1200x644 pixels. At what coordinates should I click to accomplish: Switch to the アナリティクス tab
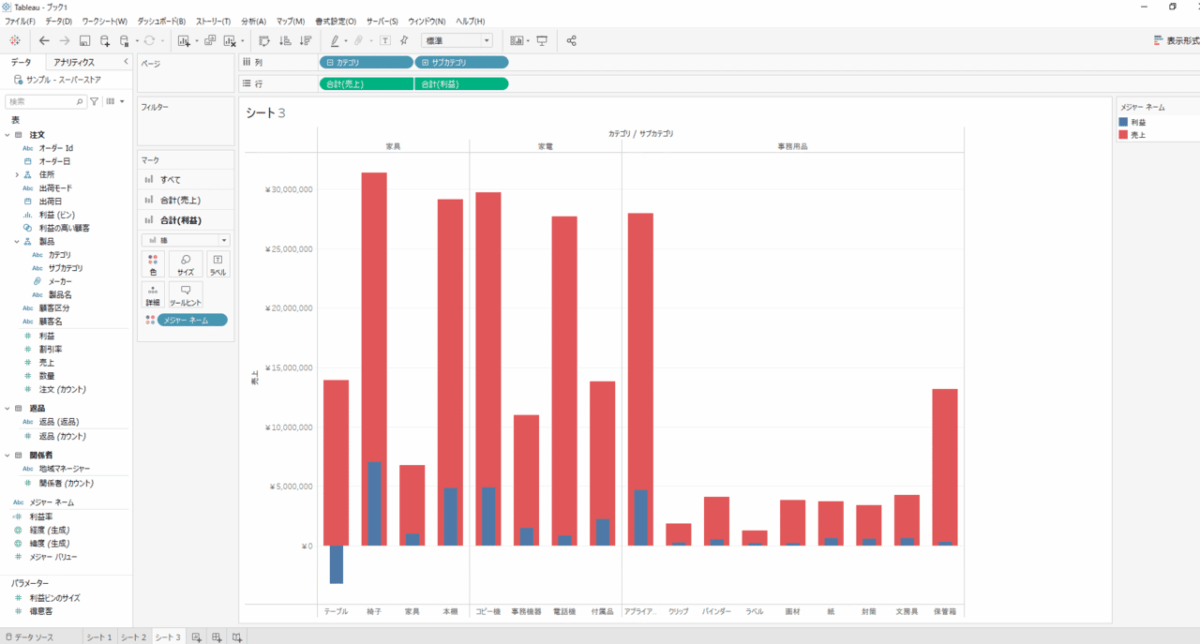click(x=74, y=62)
